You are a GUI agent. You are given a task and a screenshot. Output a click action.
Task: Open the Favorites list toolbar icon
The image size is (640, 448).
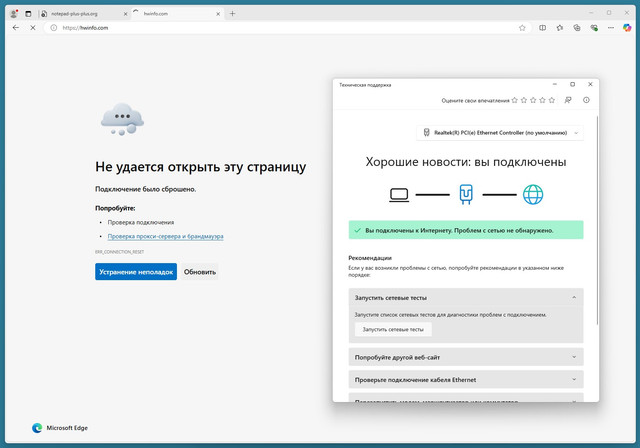(560, 28)
